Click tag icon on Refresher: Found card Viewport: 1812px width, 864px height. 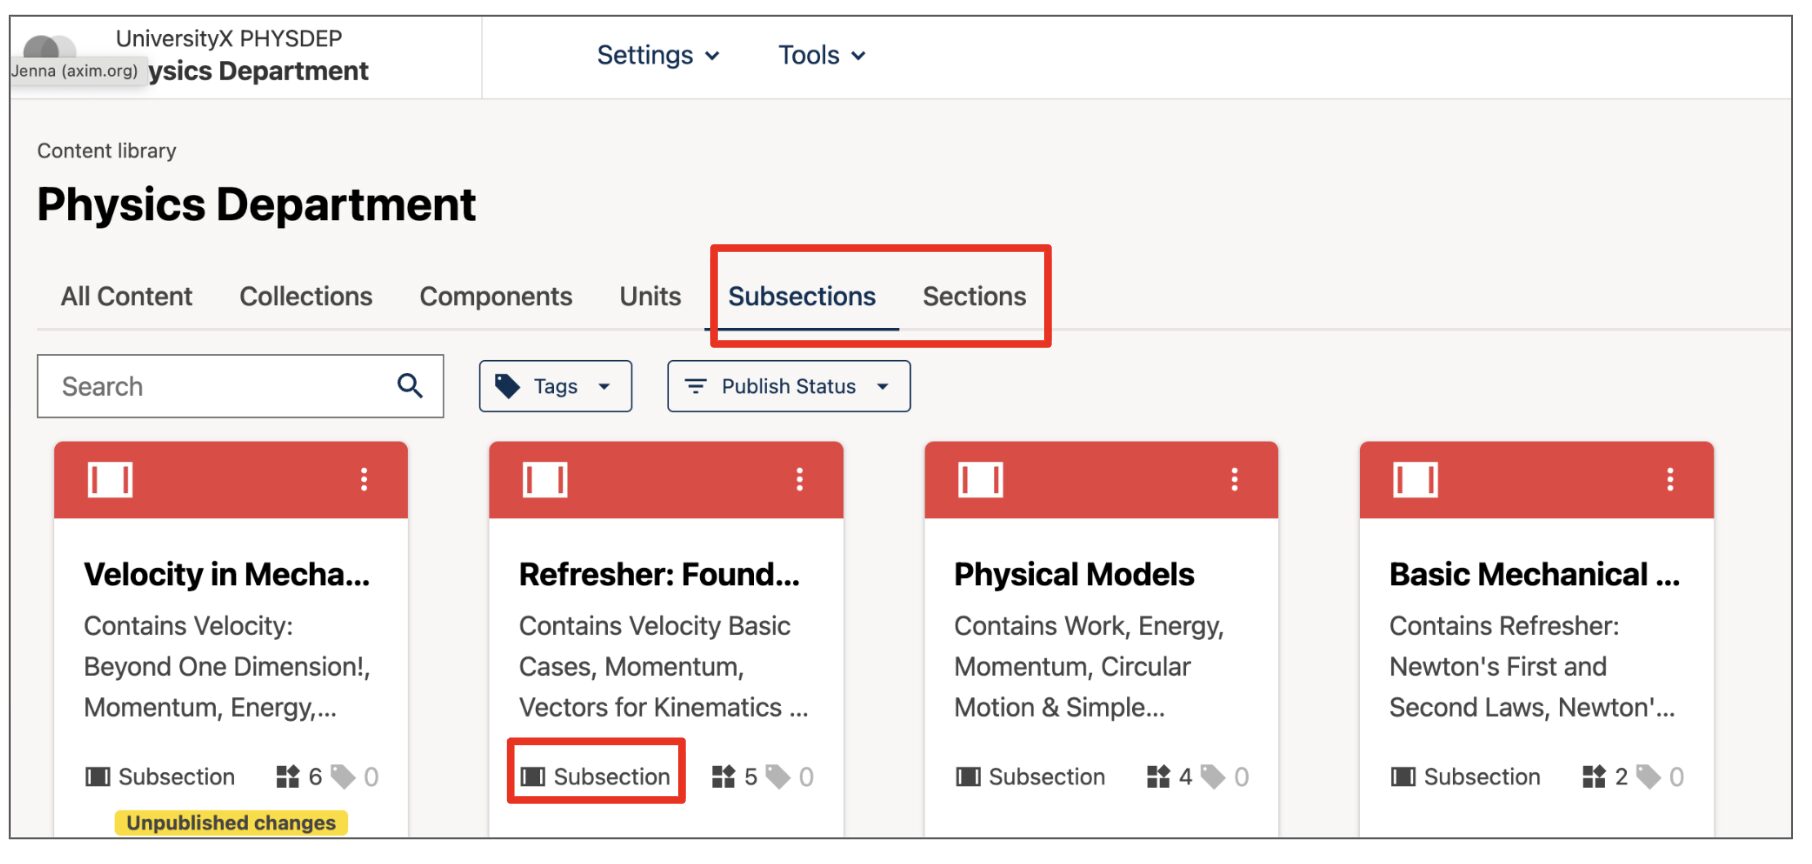778,777
